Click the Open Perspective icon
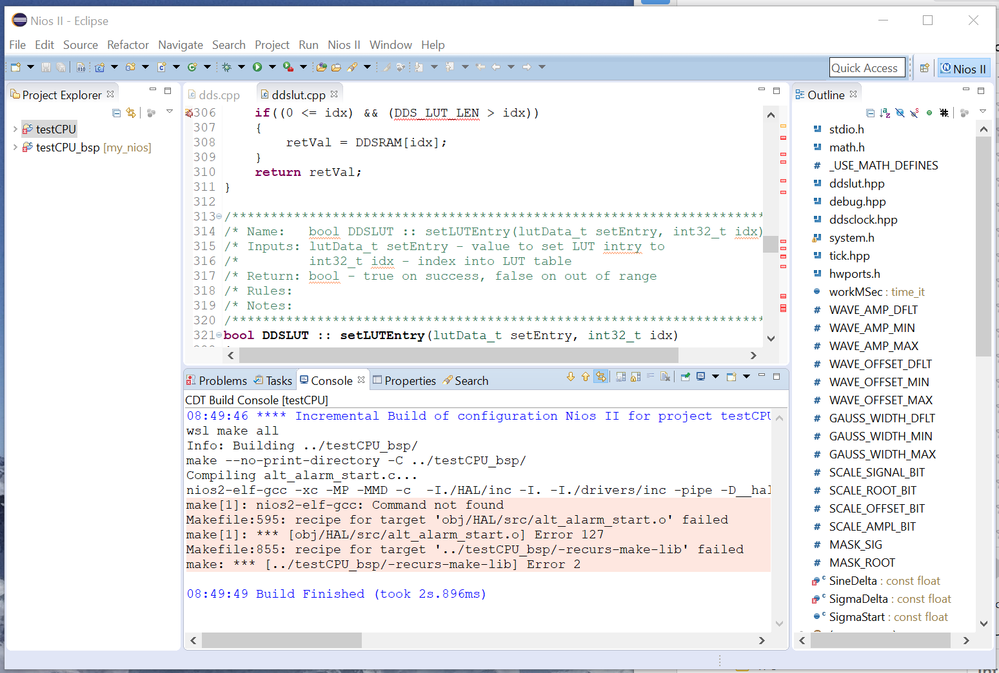Screen dimensions: 999x673 (925, 68)
